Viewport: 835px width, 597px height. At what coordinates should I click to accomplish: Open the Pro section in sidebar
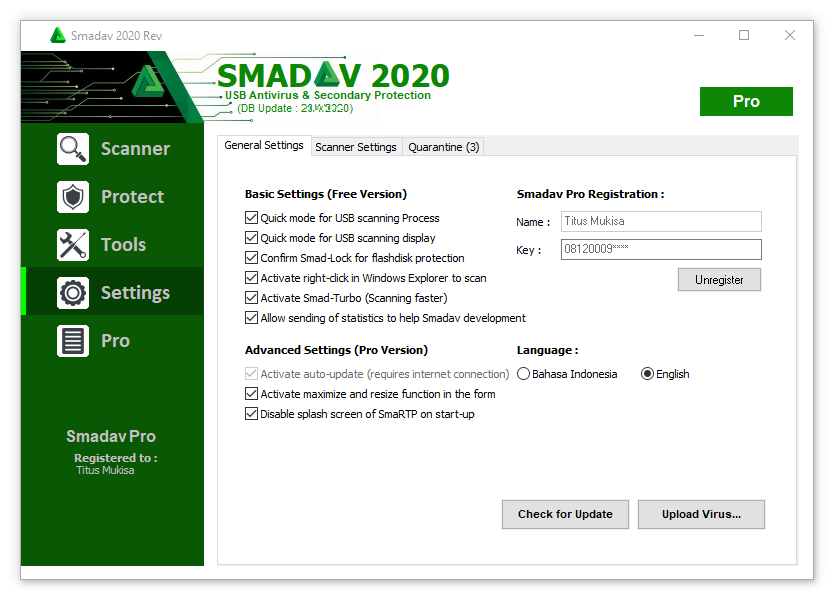[x=116, y=340]
